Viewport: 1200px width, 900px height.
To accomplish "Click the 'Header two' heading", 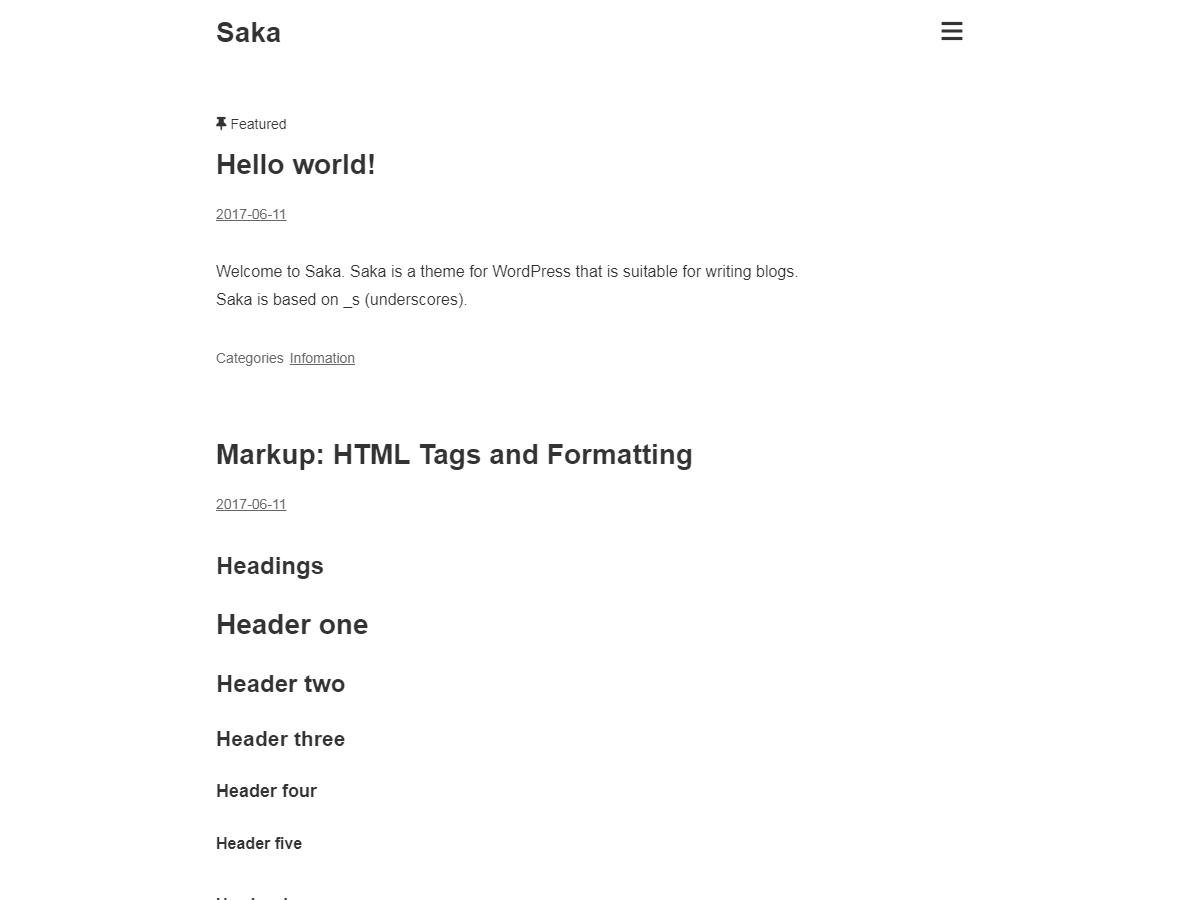I will [x=281, y=684].
